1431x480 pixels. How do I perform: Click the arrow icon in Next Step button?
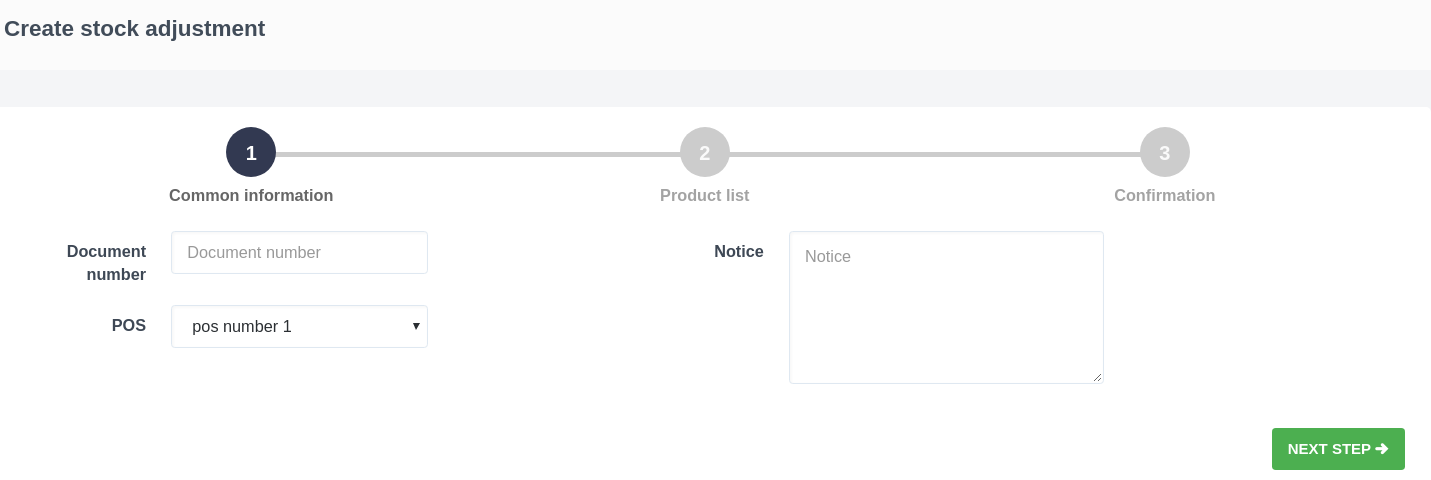1382,449
